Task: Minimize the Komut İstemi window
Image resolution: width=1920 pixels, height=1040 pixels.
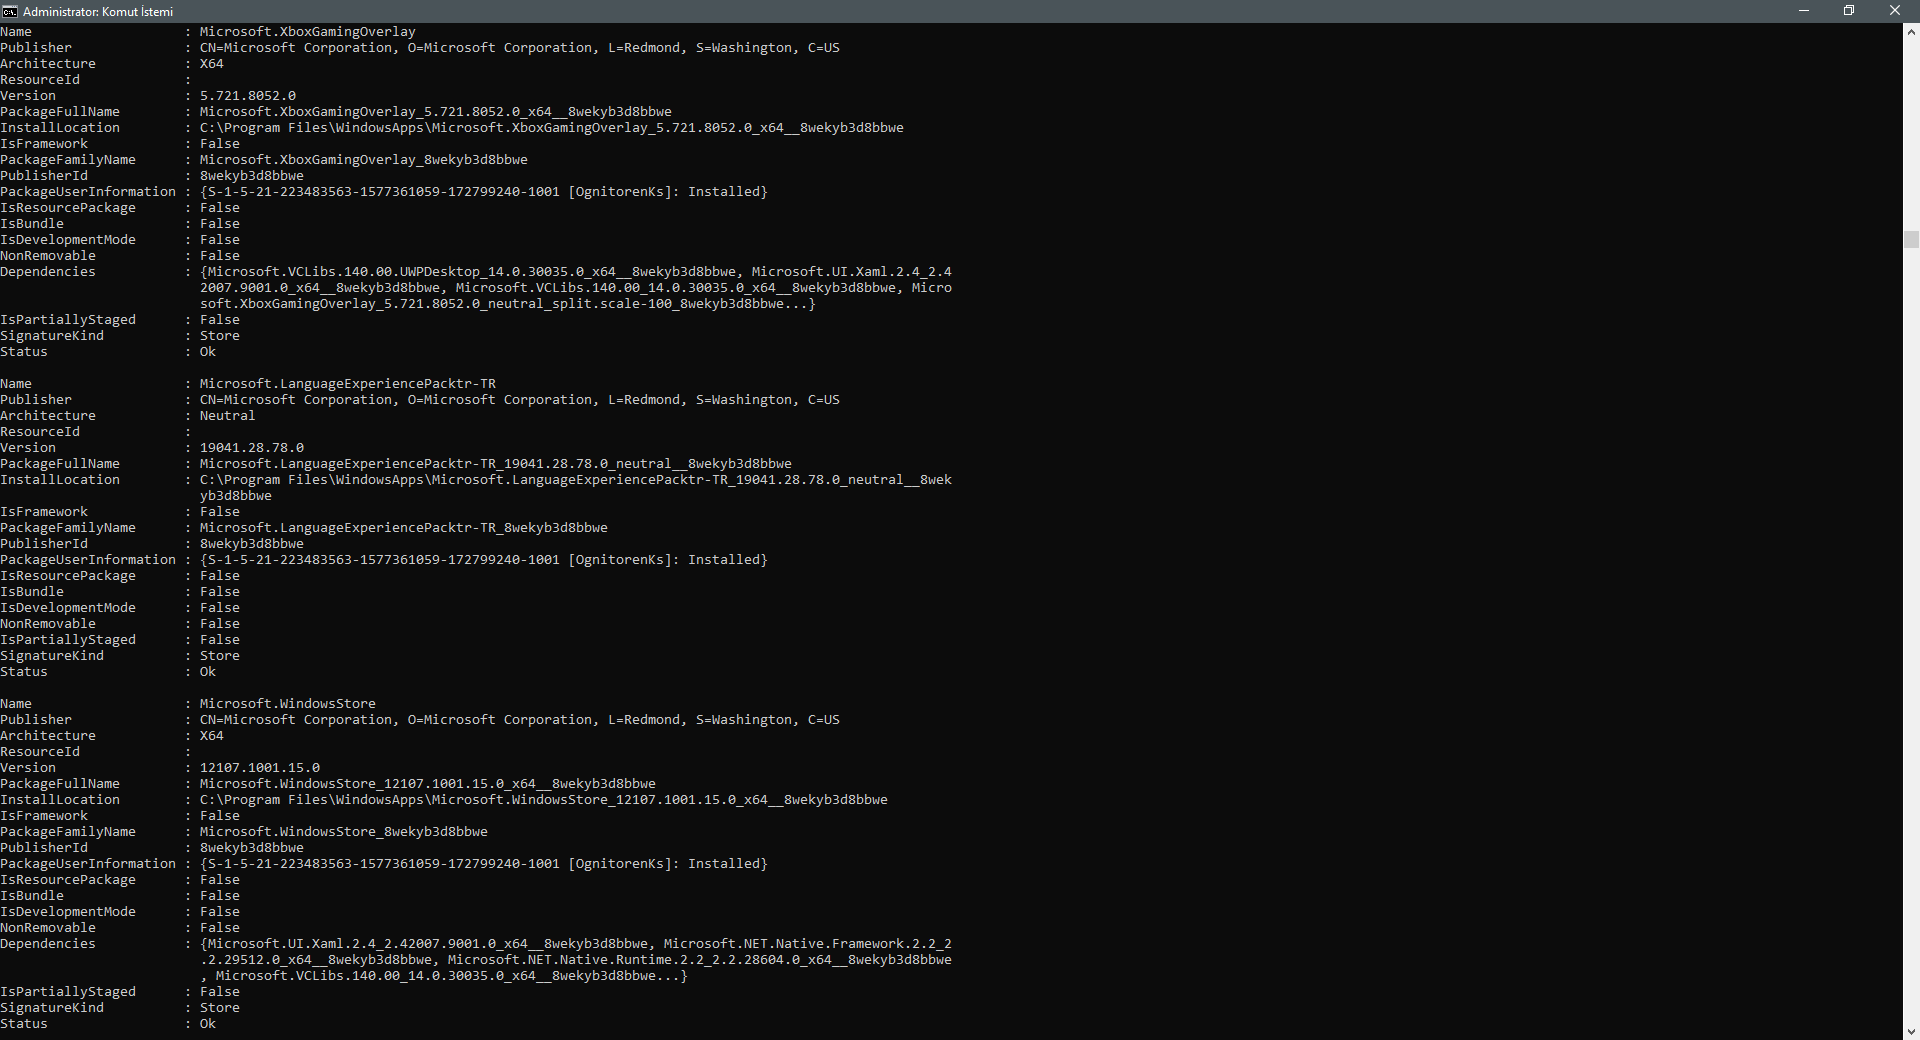Action: coord(1804,11)
